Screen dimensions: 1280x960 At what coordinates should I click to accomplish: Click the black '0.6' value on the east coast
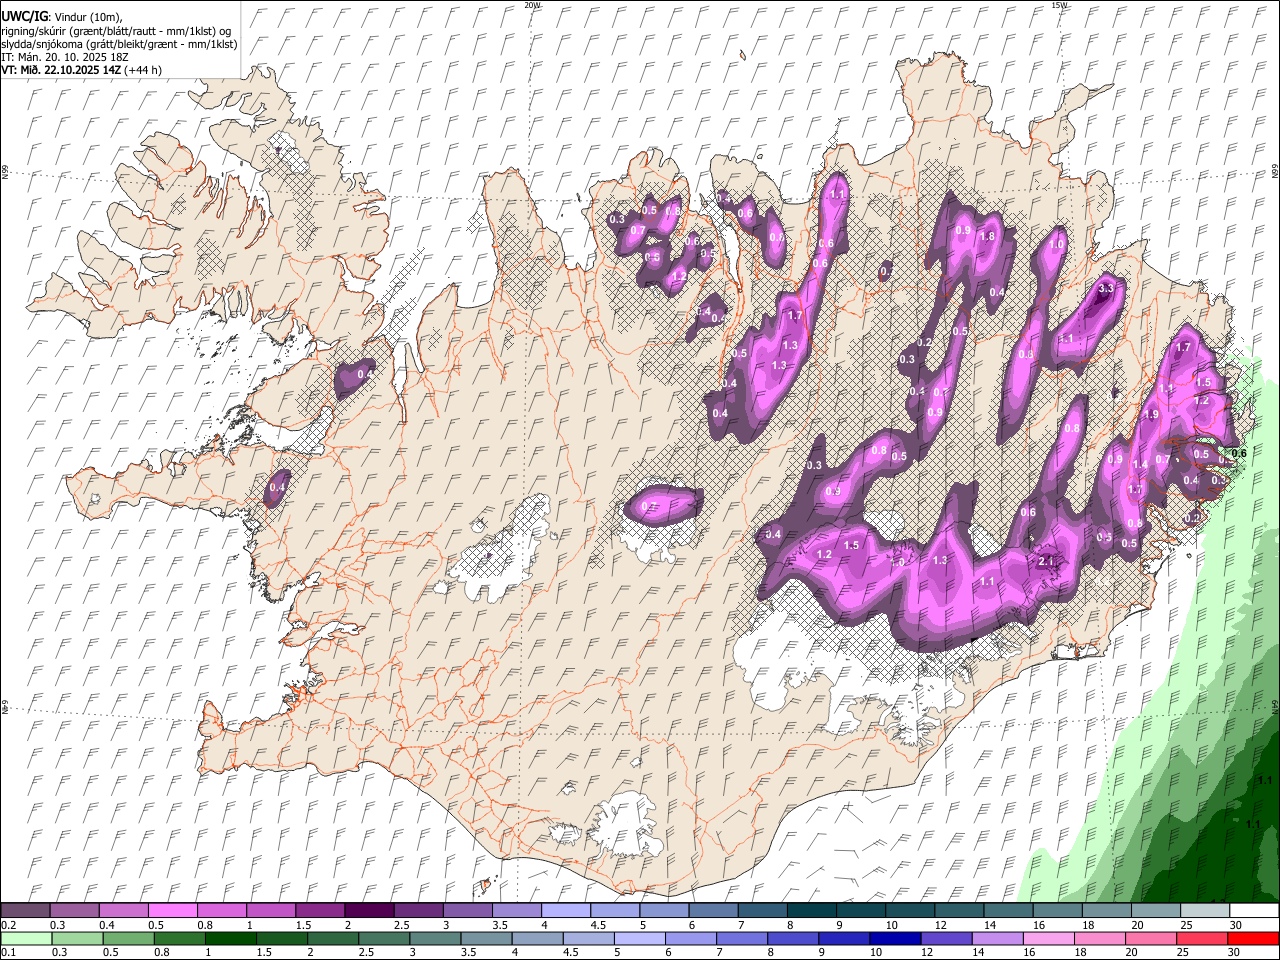1239,453
